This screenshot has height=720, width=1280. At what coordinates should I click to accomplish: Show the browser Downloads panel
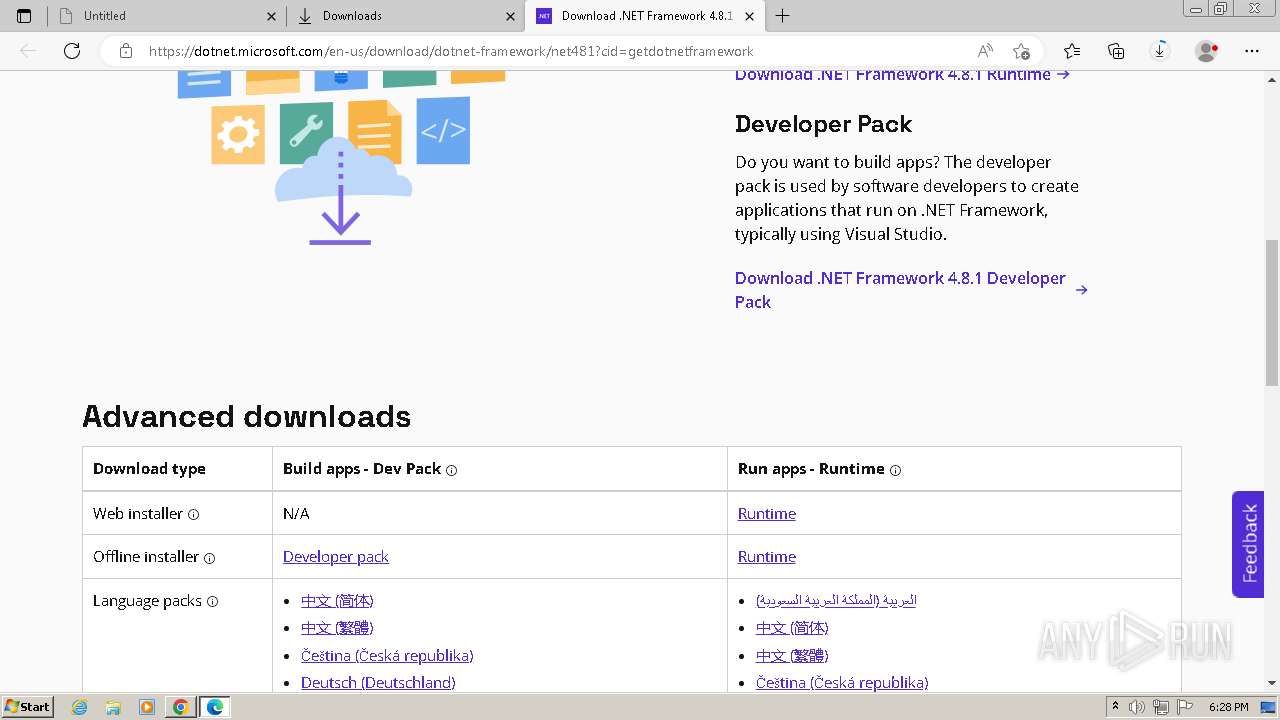tap(1160, 51)
